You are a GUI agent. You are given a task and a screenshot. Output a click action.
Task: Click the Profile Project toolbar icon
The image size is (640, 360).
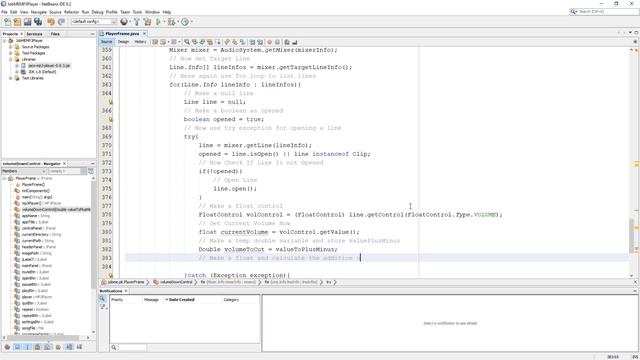click(185, 22)
